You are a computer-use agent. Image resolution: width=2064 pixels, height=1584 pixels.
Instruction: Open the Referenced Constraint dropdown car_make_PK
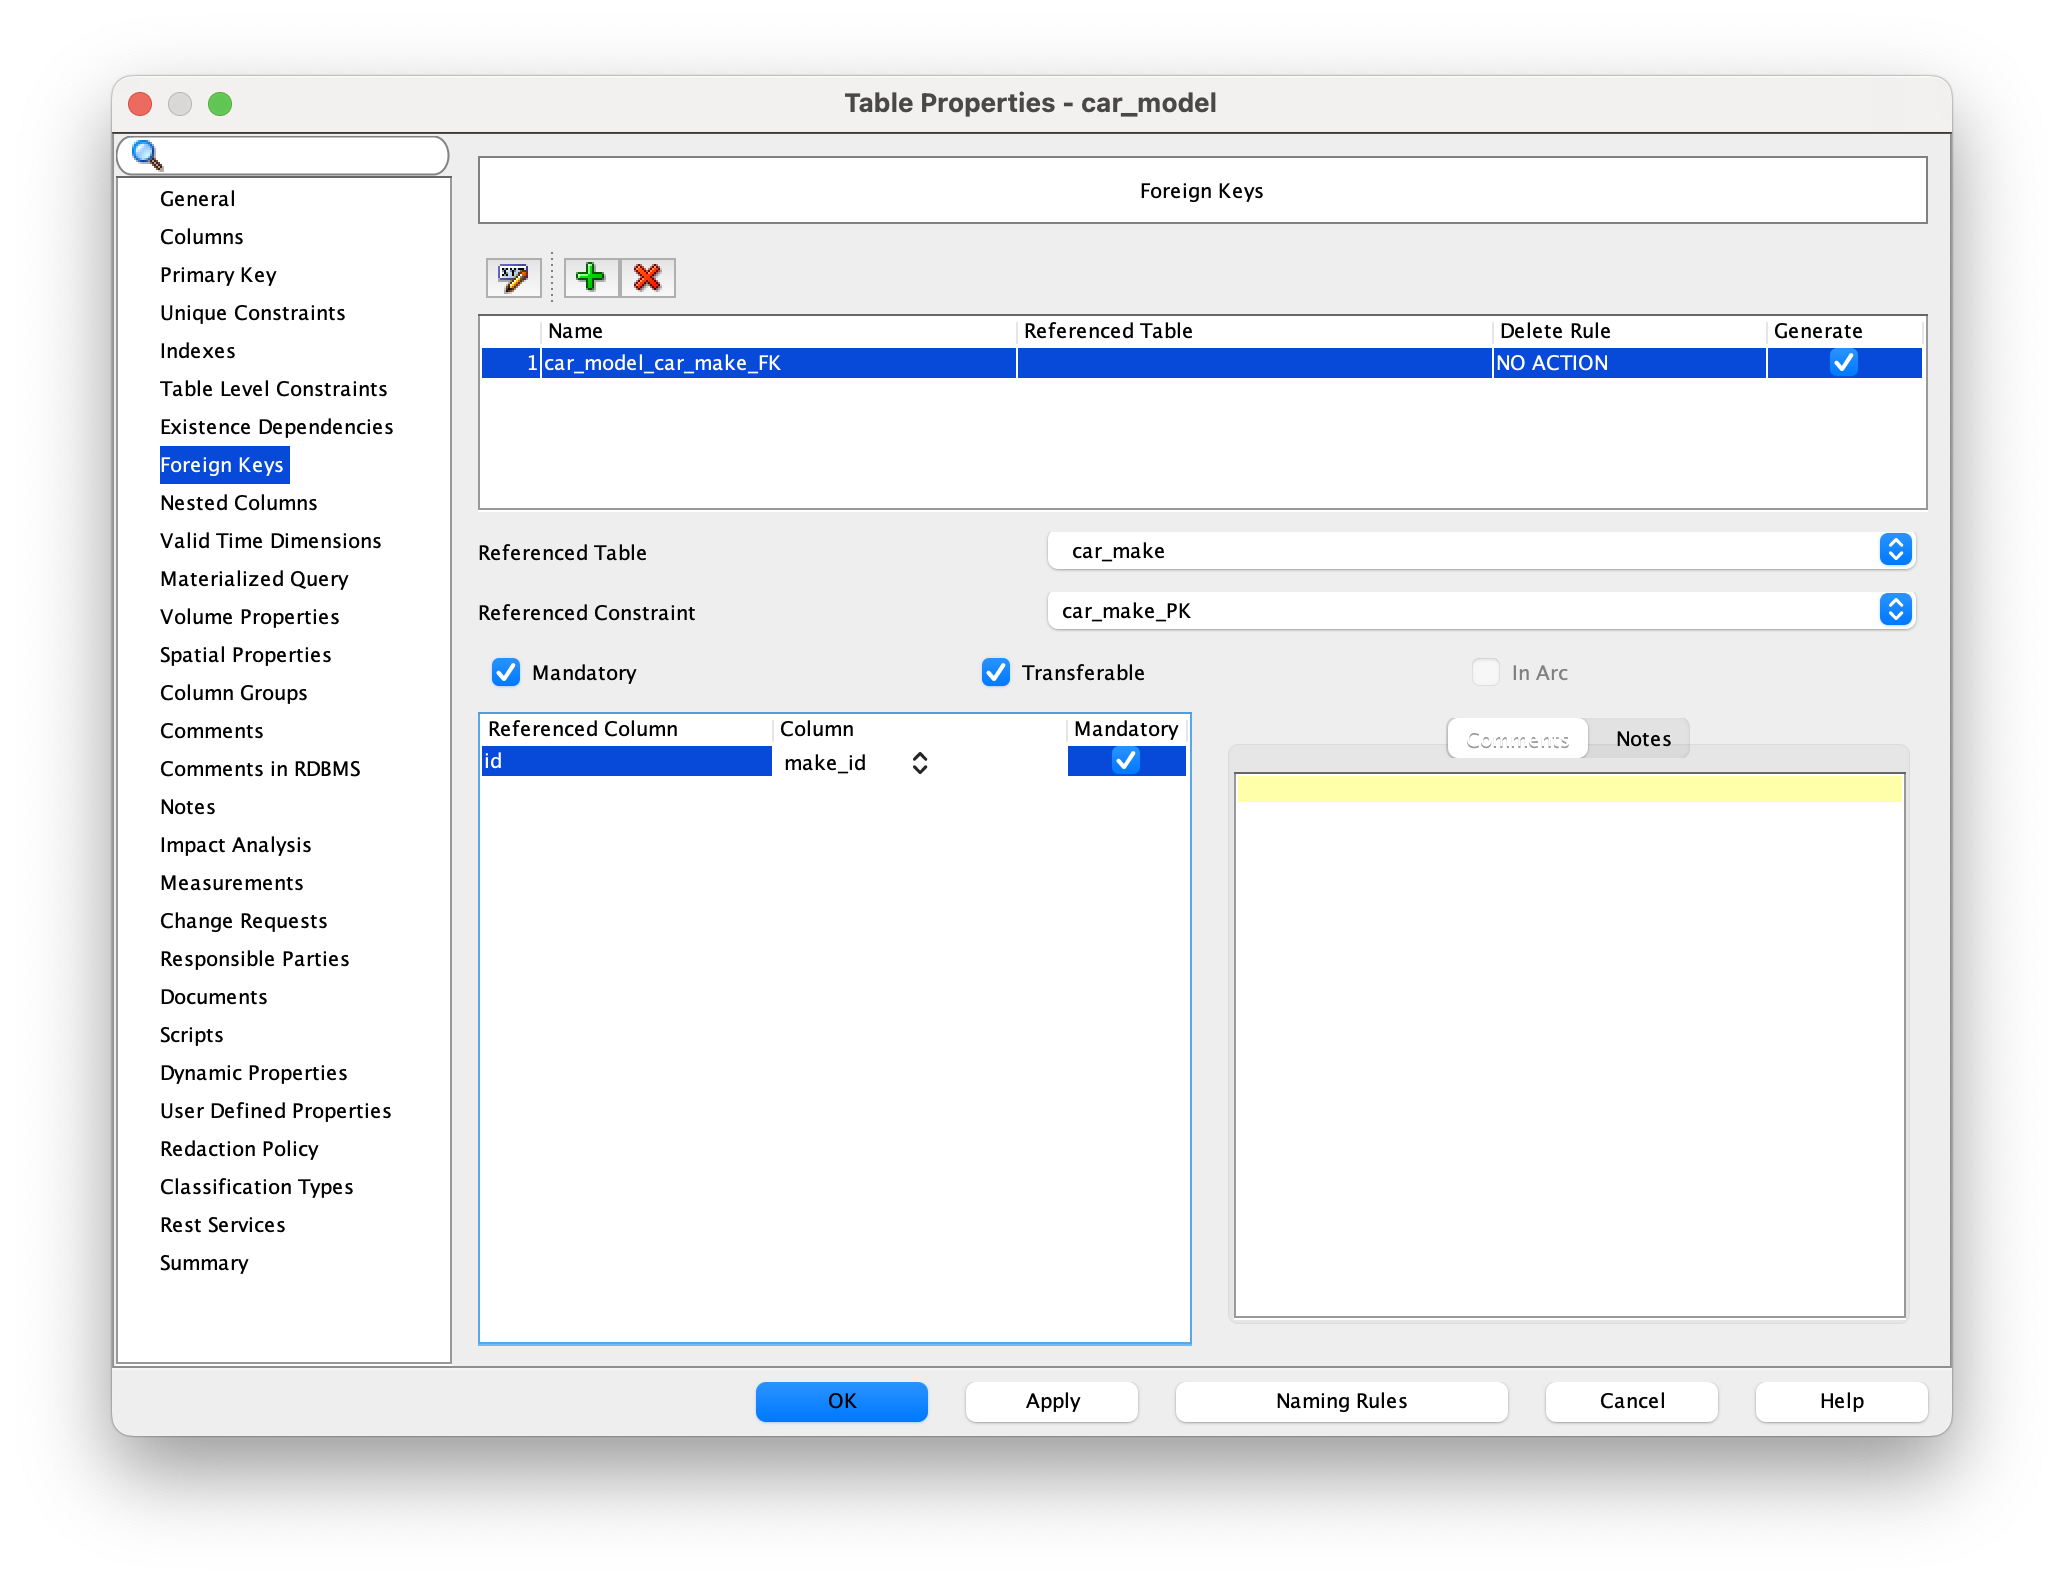1895,610
